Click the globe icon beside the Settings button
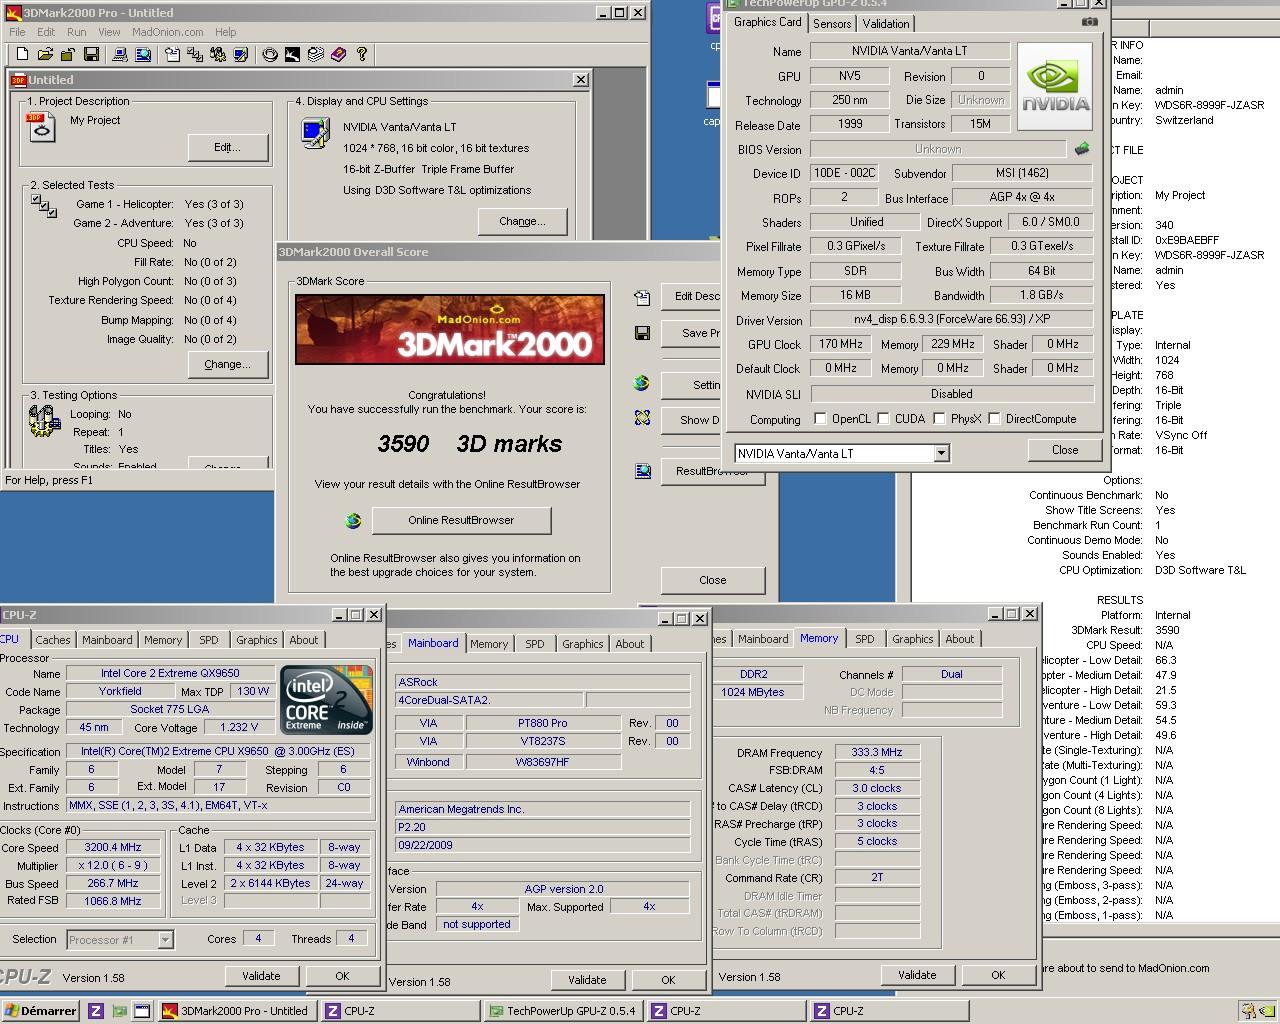The height and width of the screenshot is (1024, 1280). tap(642, 383)
